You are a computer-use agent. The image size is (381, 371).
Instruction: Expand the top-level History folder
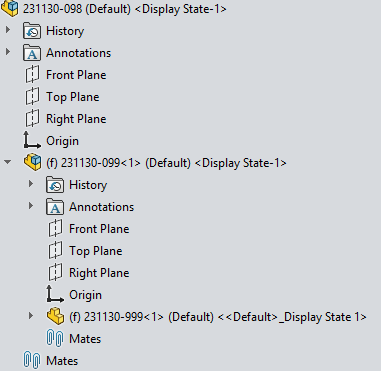[x=8, y=30]
